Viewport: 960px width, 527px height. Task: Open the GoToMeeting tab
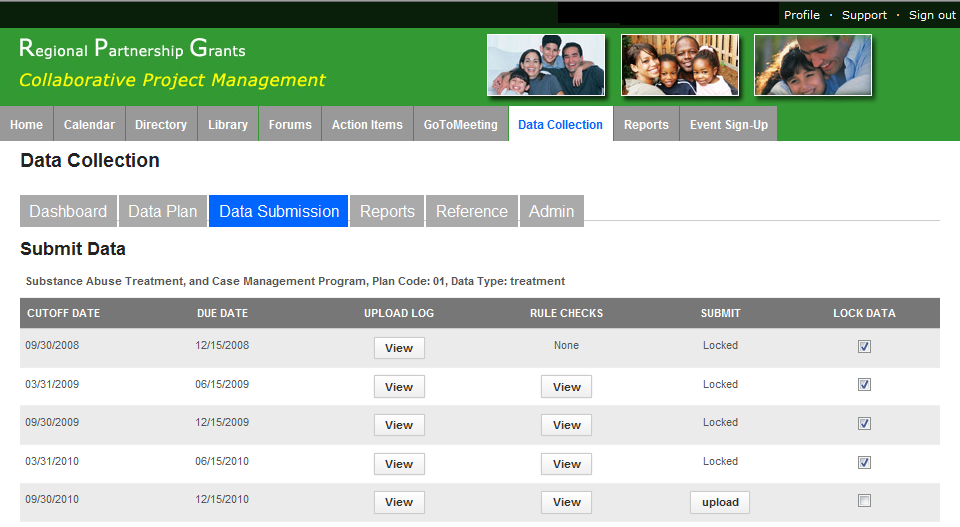(x=461, y=124)
